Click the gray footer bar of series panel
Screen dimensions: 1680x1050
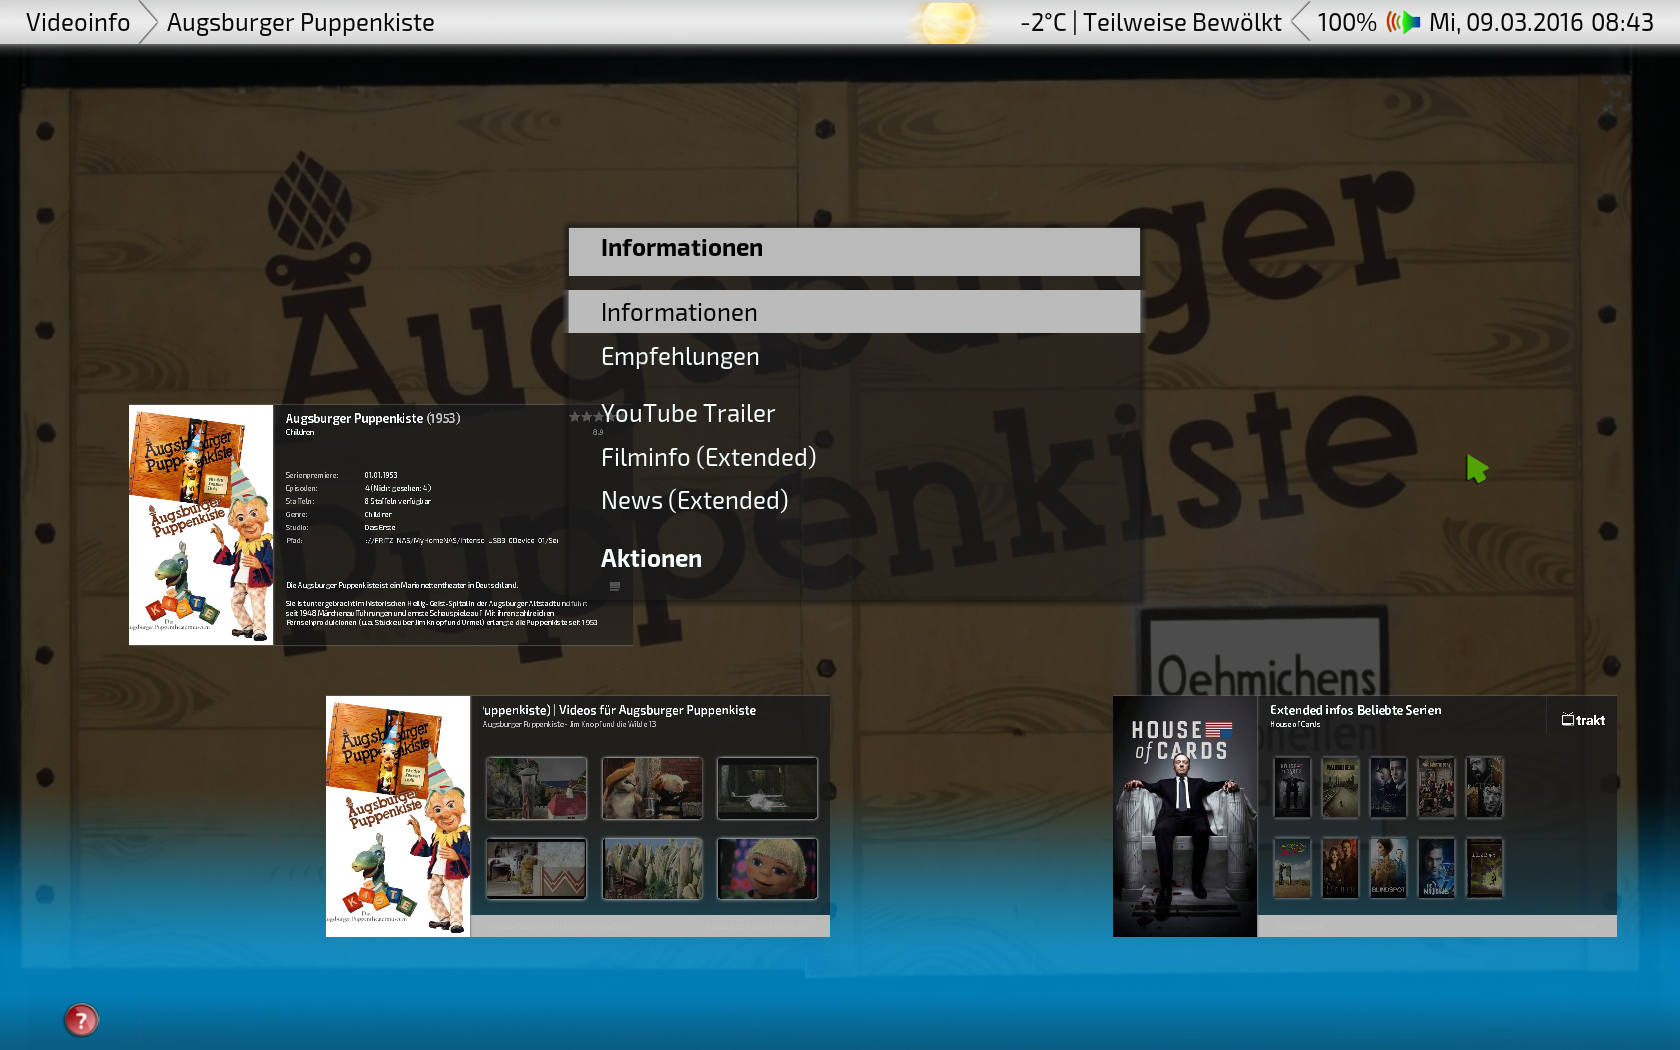tap(1437, 926)
